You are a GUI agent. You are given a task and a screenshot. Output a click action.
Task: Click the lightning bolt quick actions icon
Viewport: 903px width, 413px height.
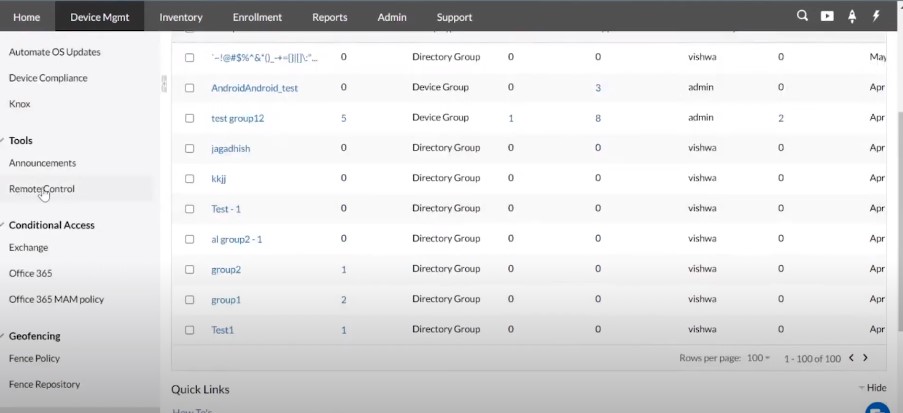point(877,16)
